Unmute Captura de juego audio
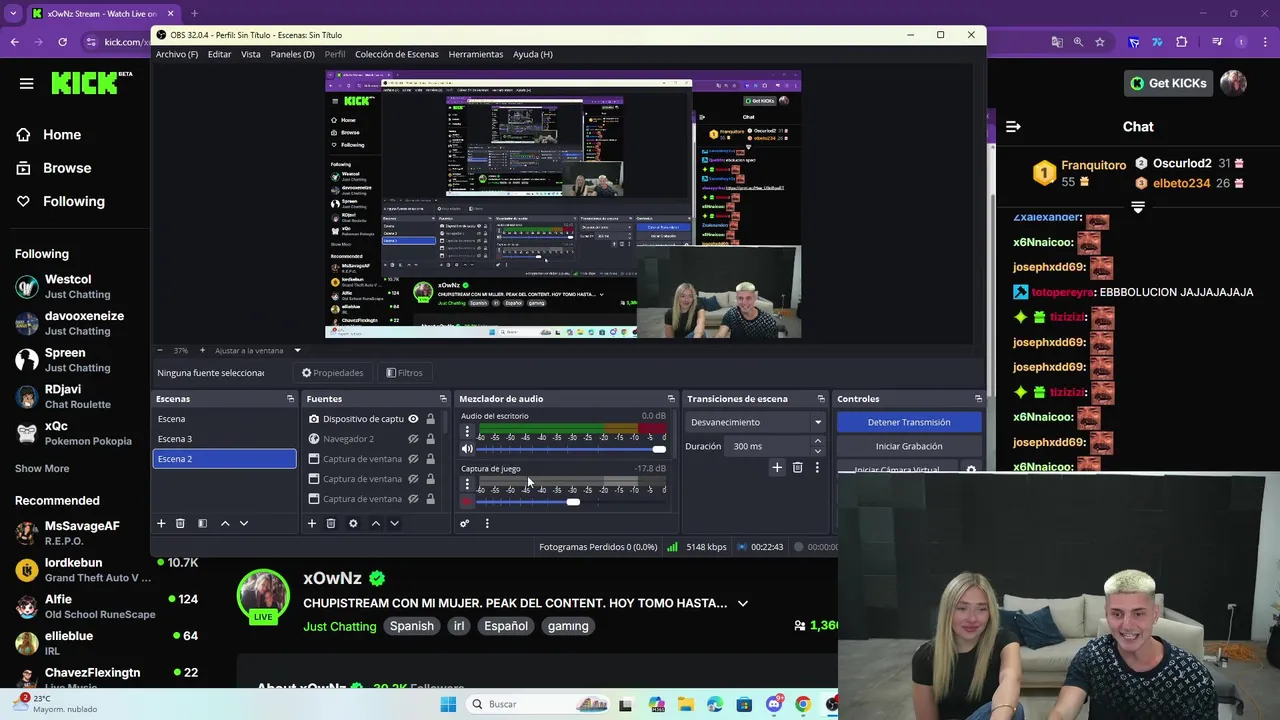 pos(467,501)
